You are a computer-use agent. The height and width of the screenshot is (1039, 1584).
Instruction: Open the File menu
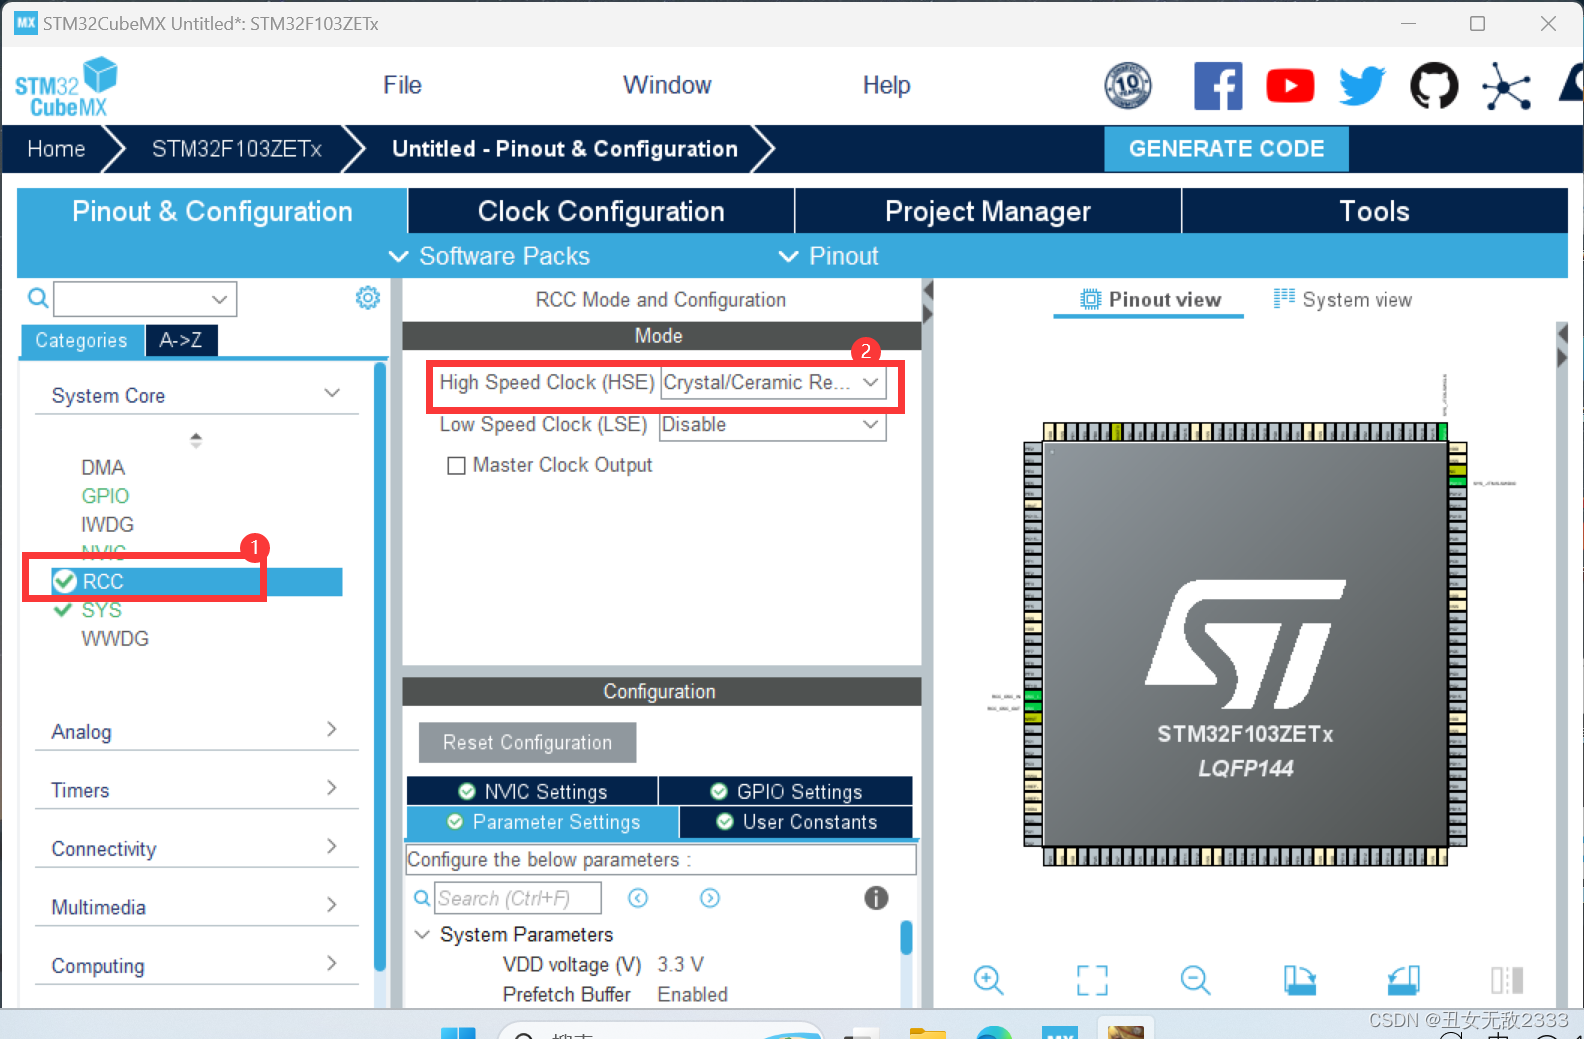click(x=402, y=85)
